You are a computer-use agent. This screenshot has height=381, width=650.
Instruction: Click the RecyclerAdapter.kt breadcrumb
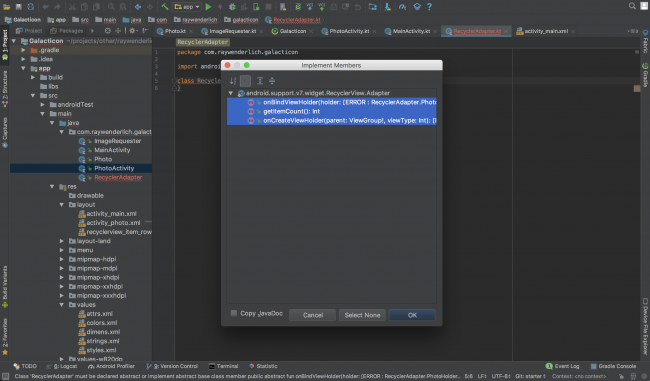pos(293,19)
